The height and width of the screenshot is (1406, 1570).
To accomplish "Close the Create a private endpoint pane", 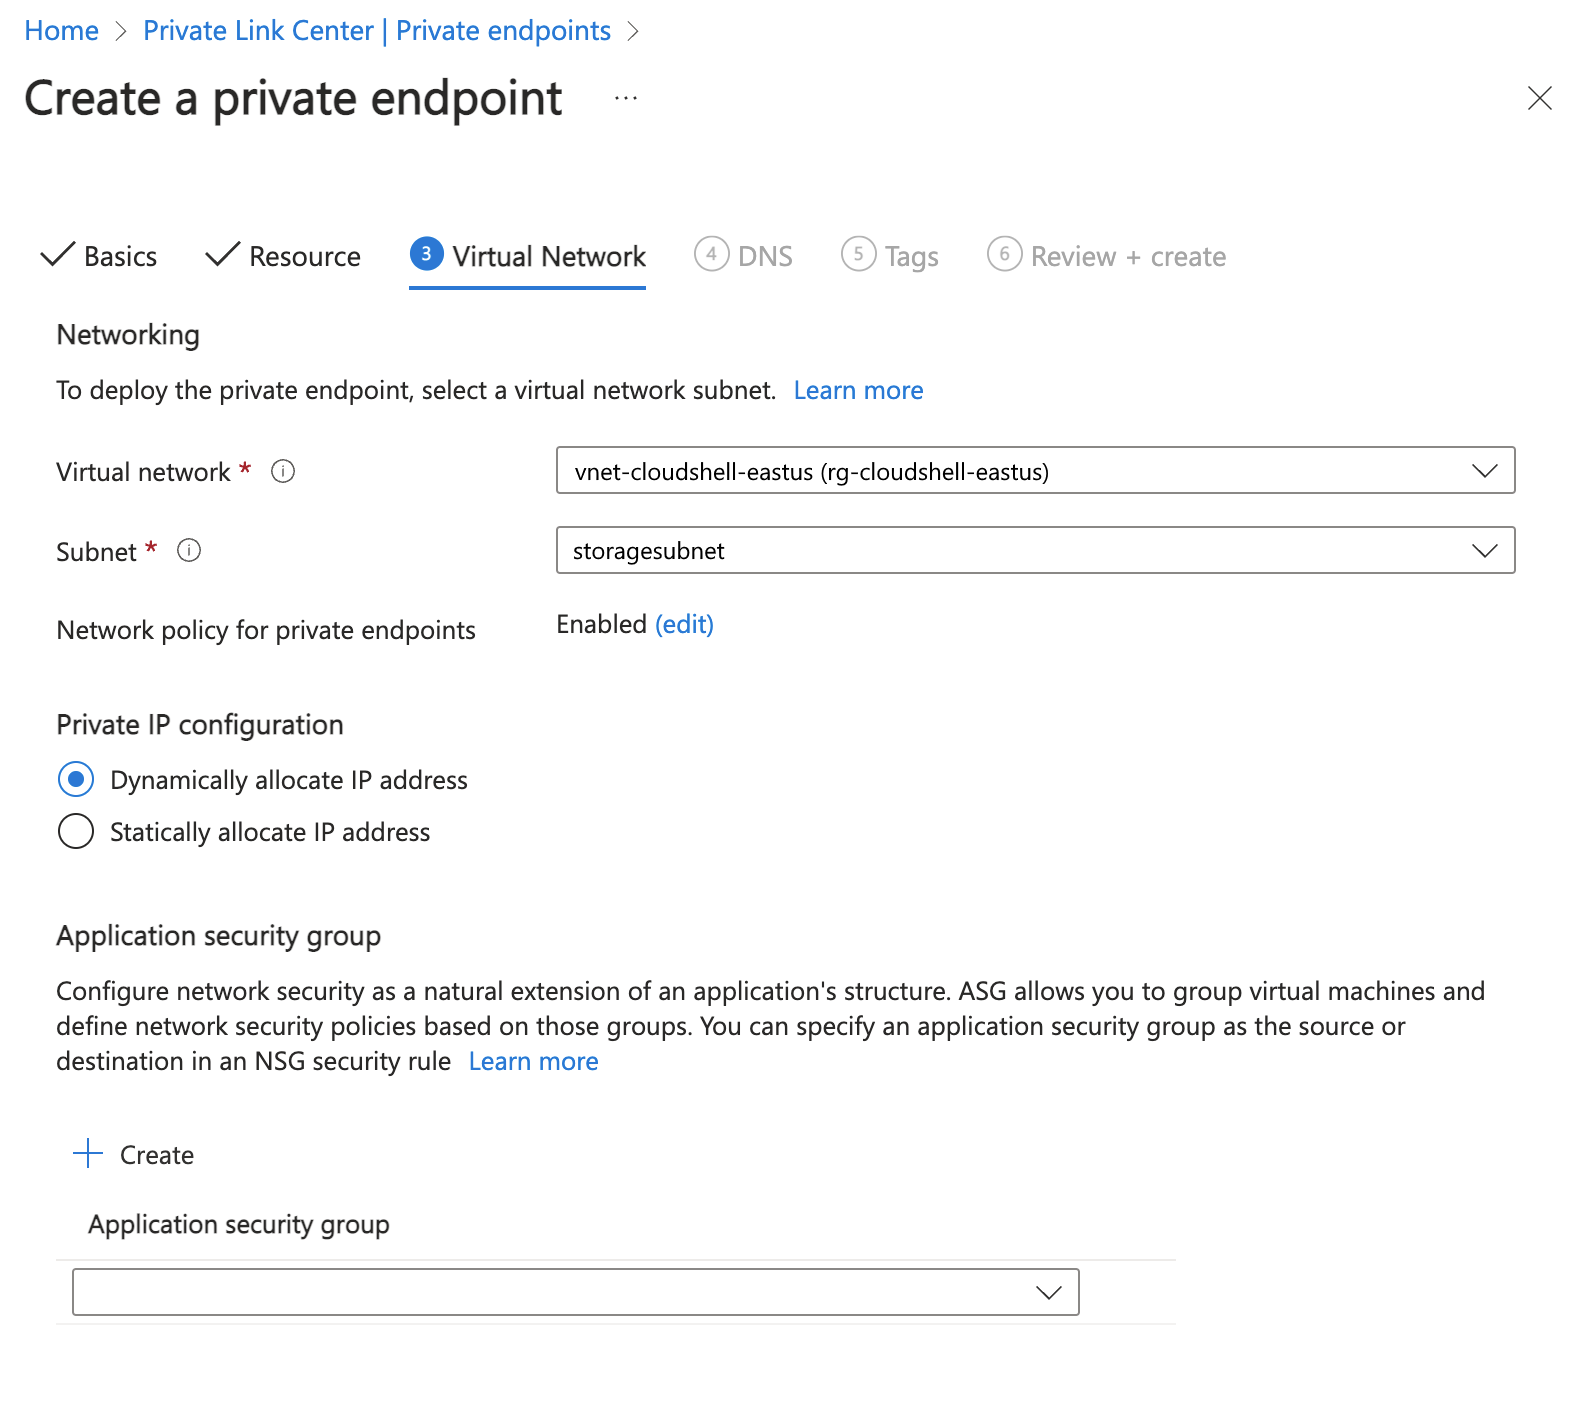I will 1539,98.
